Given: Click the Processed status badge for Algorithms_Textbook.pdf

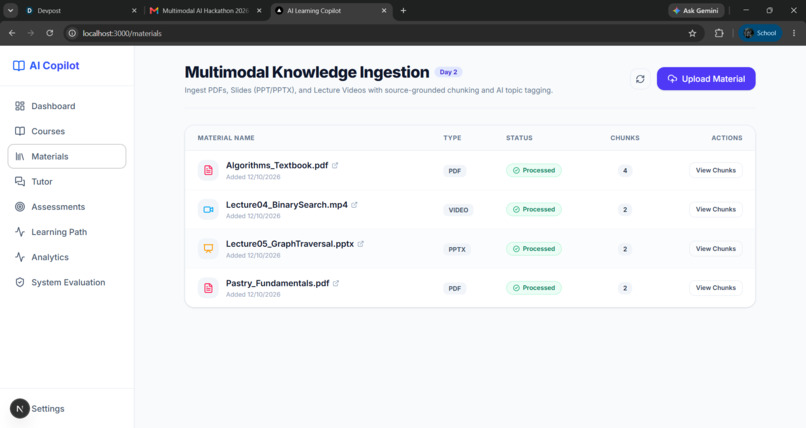Looking at the screenshot, I should 534,170.
